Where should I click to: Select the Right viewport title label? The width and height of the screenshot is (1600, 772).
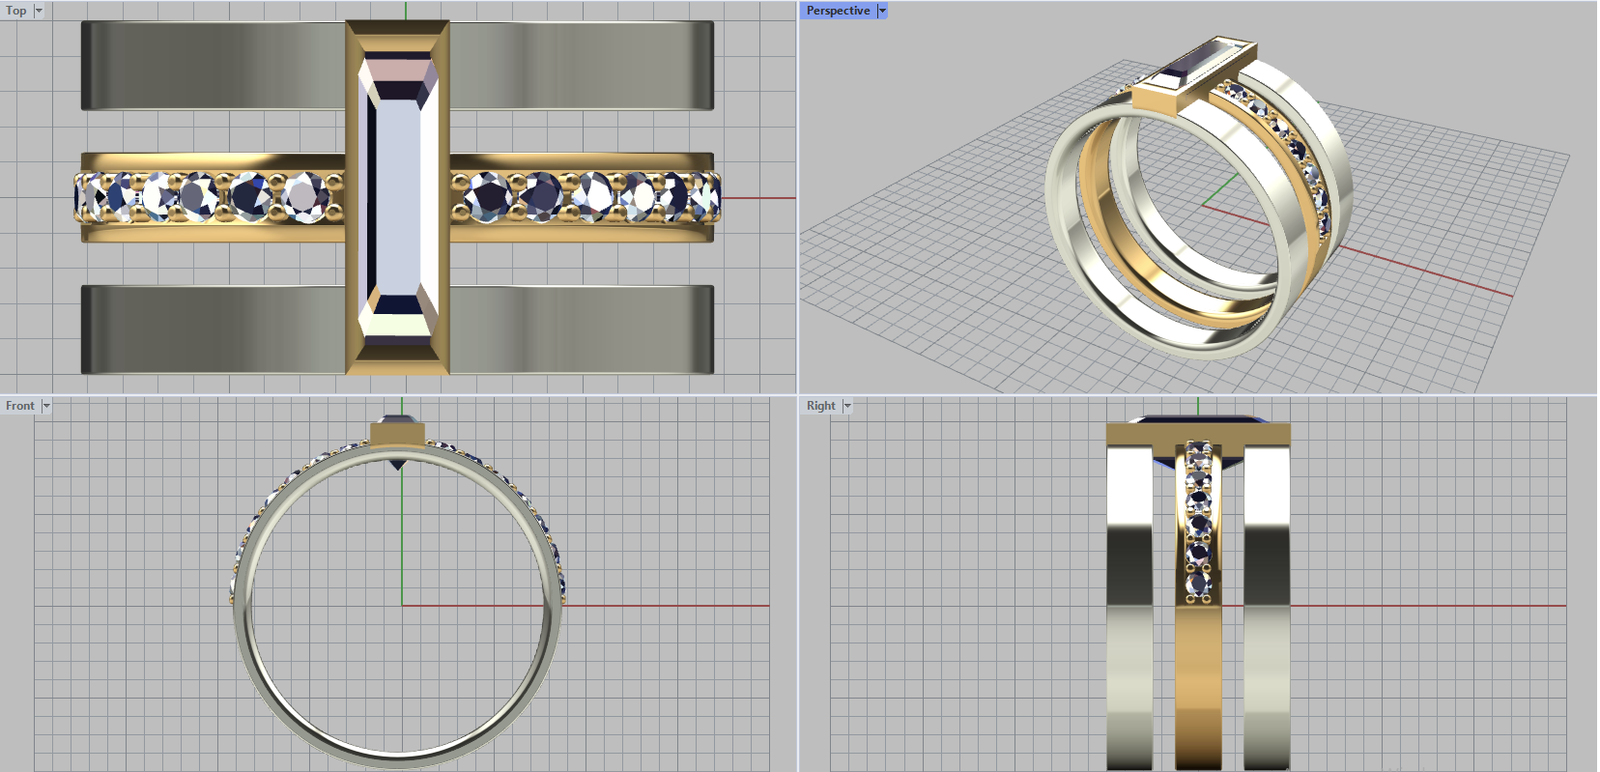[x=820, y=406]
